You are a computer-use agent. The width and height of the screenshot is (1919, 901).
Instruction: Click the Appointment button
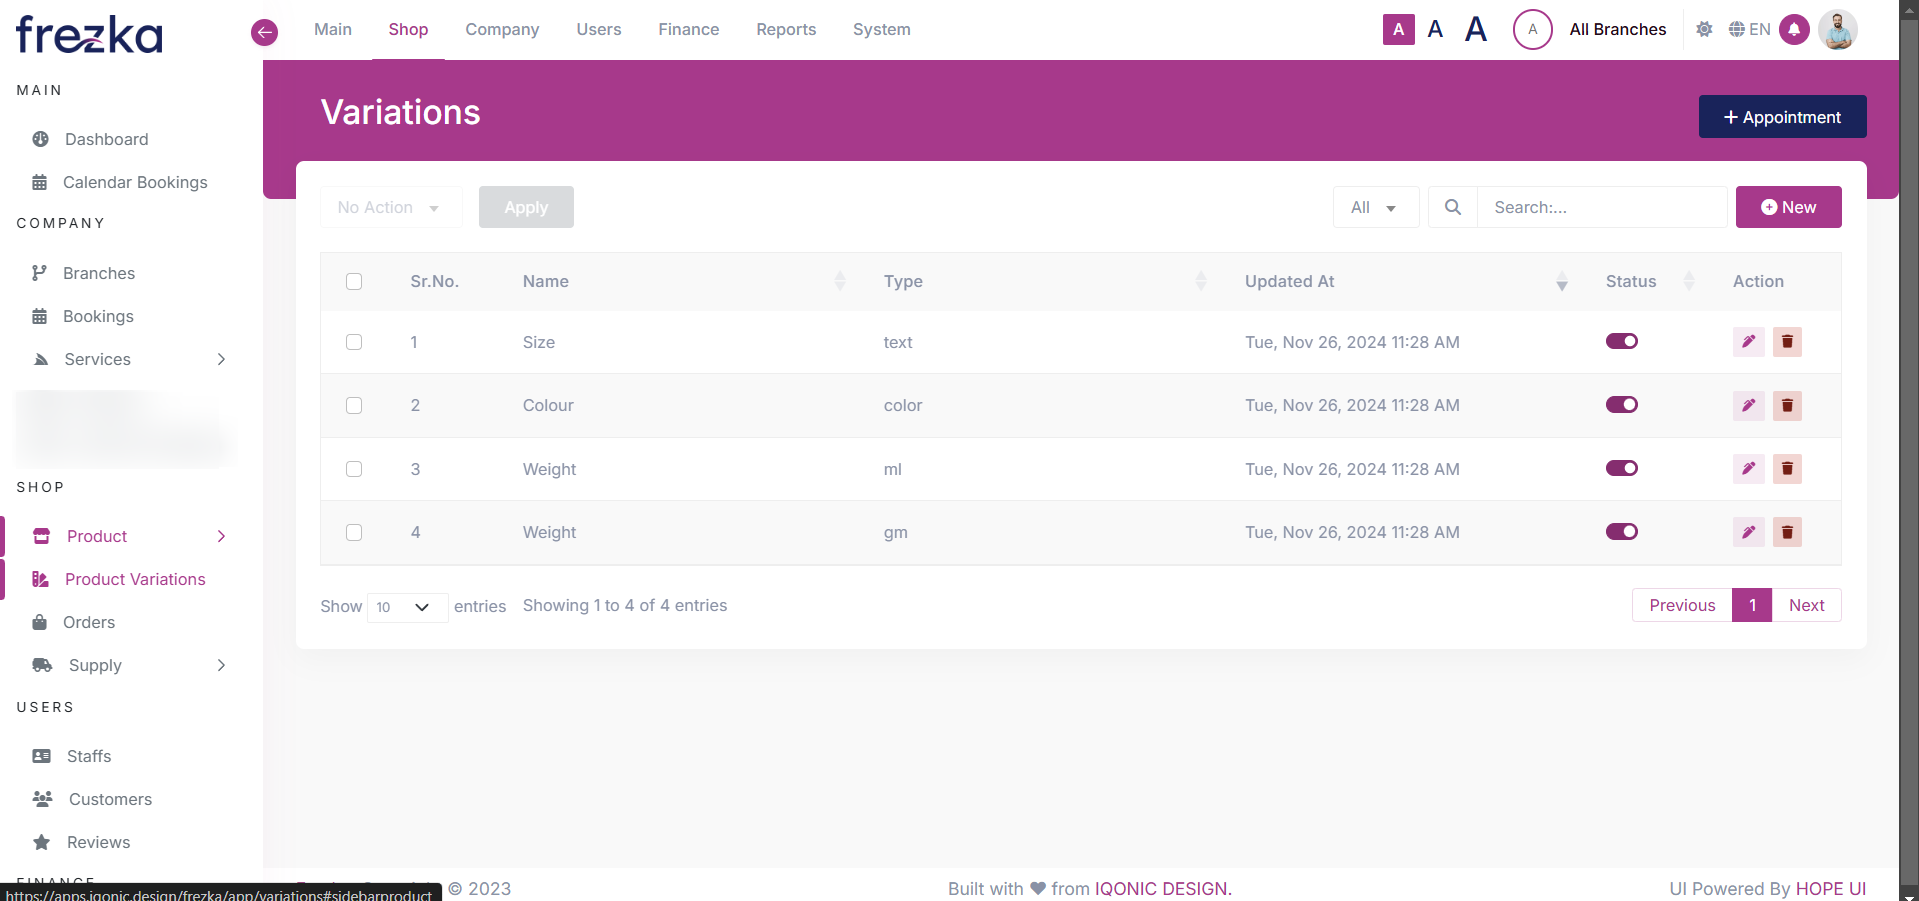1782,117
